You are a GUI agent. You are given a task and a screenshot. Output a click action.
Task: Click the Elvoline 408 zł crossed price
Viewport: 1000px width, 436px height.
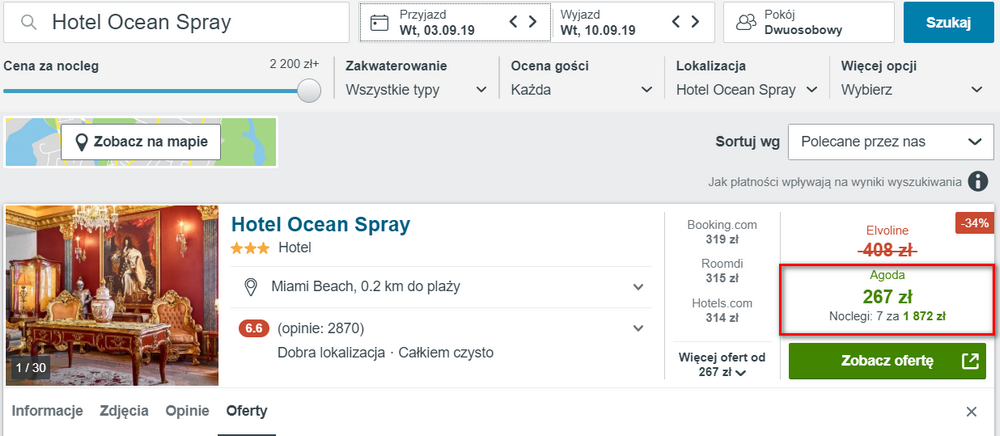[887, 242]
